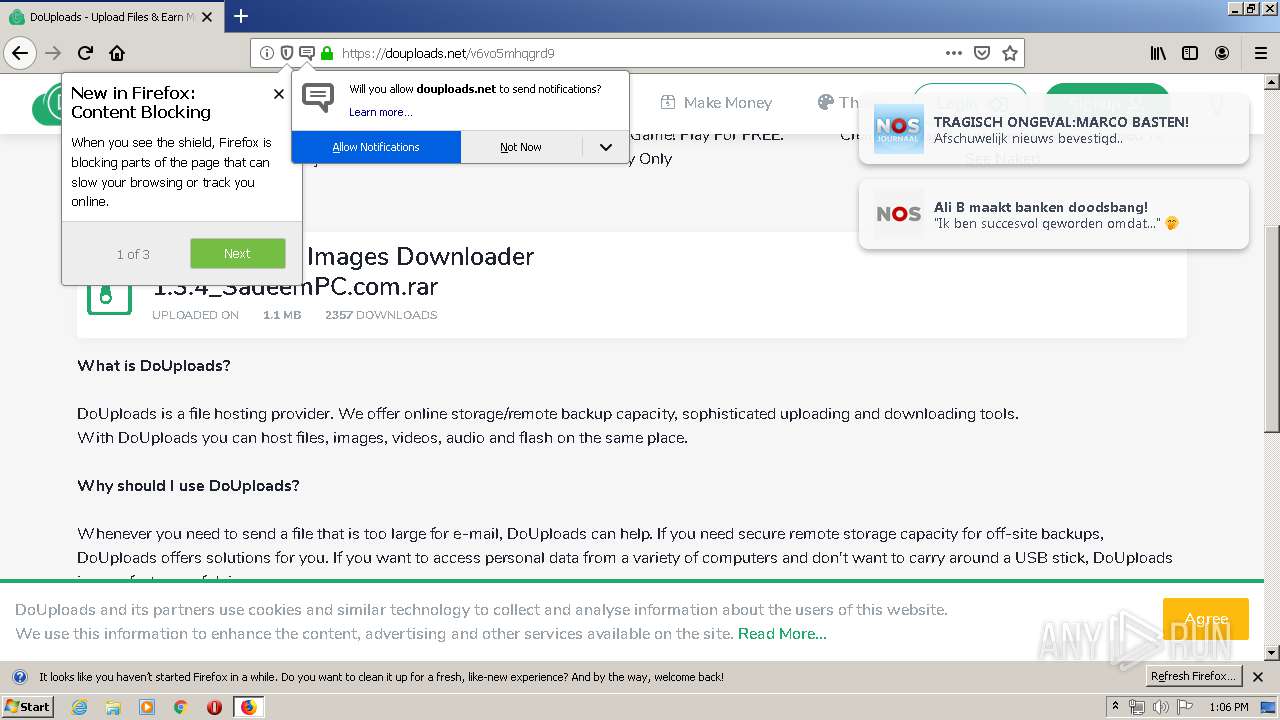This screenshot has width=1280, height=720.
Task: Click the clock showing 1:06 PM
Action: tap(1228, 707)
